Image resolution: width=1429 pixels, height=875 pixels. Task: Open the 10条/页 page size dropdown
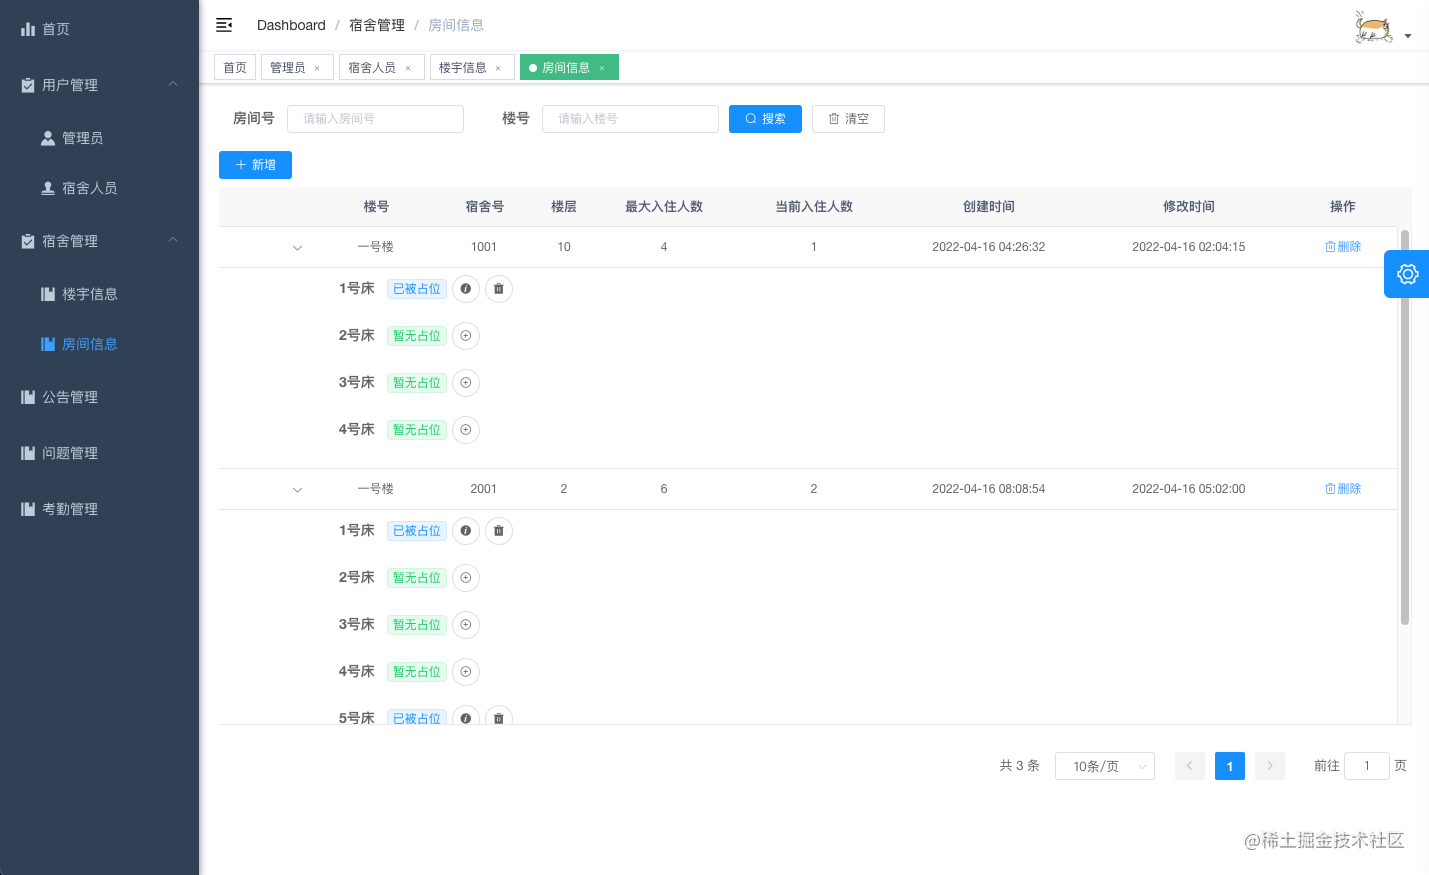[1105, 766]
